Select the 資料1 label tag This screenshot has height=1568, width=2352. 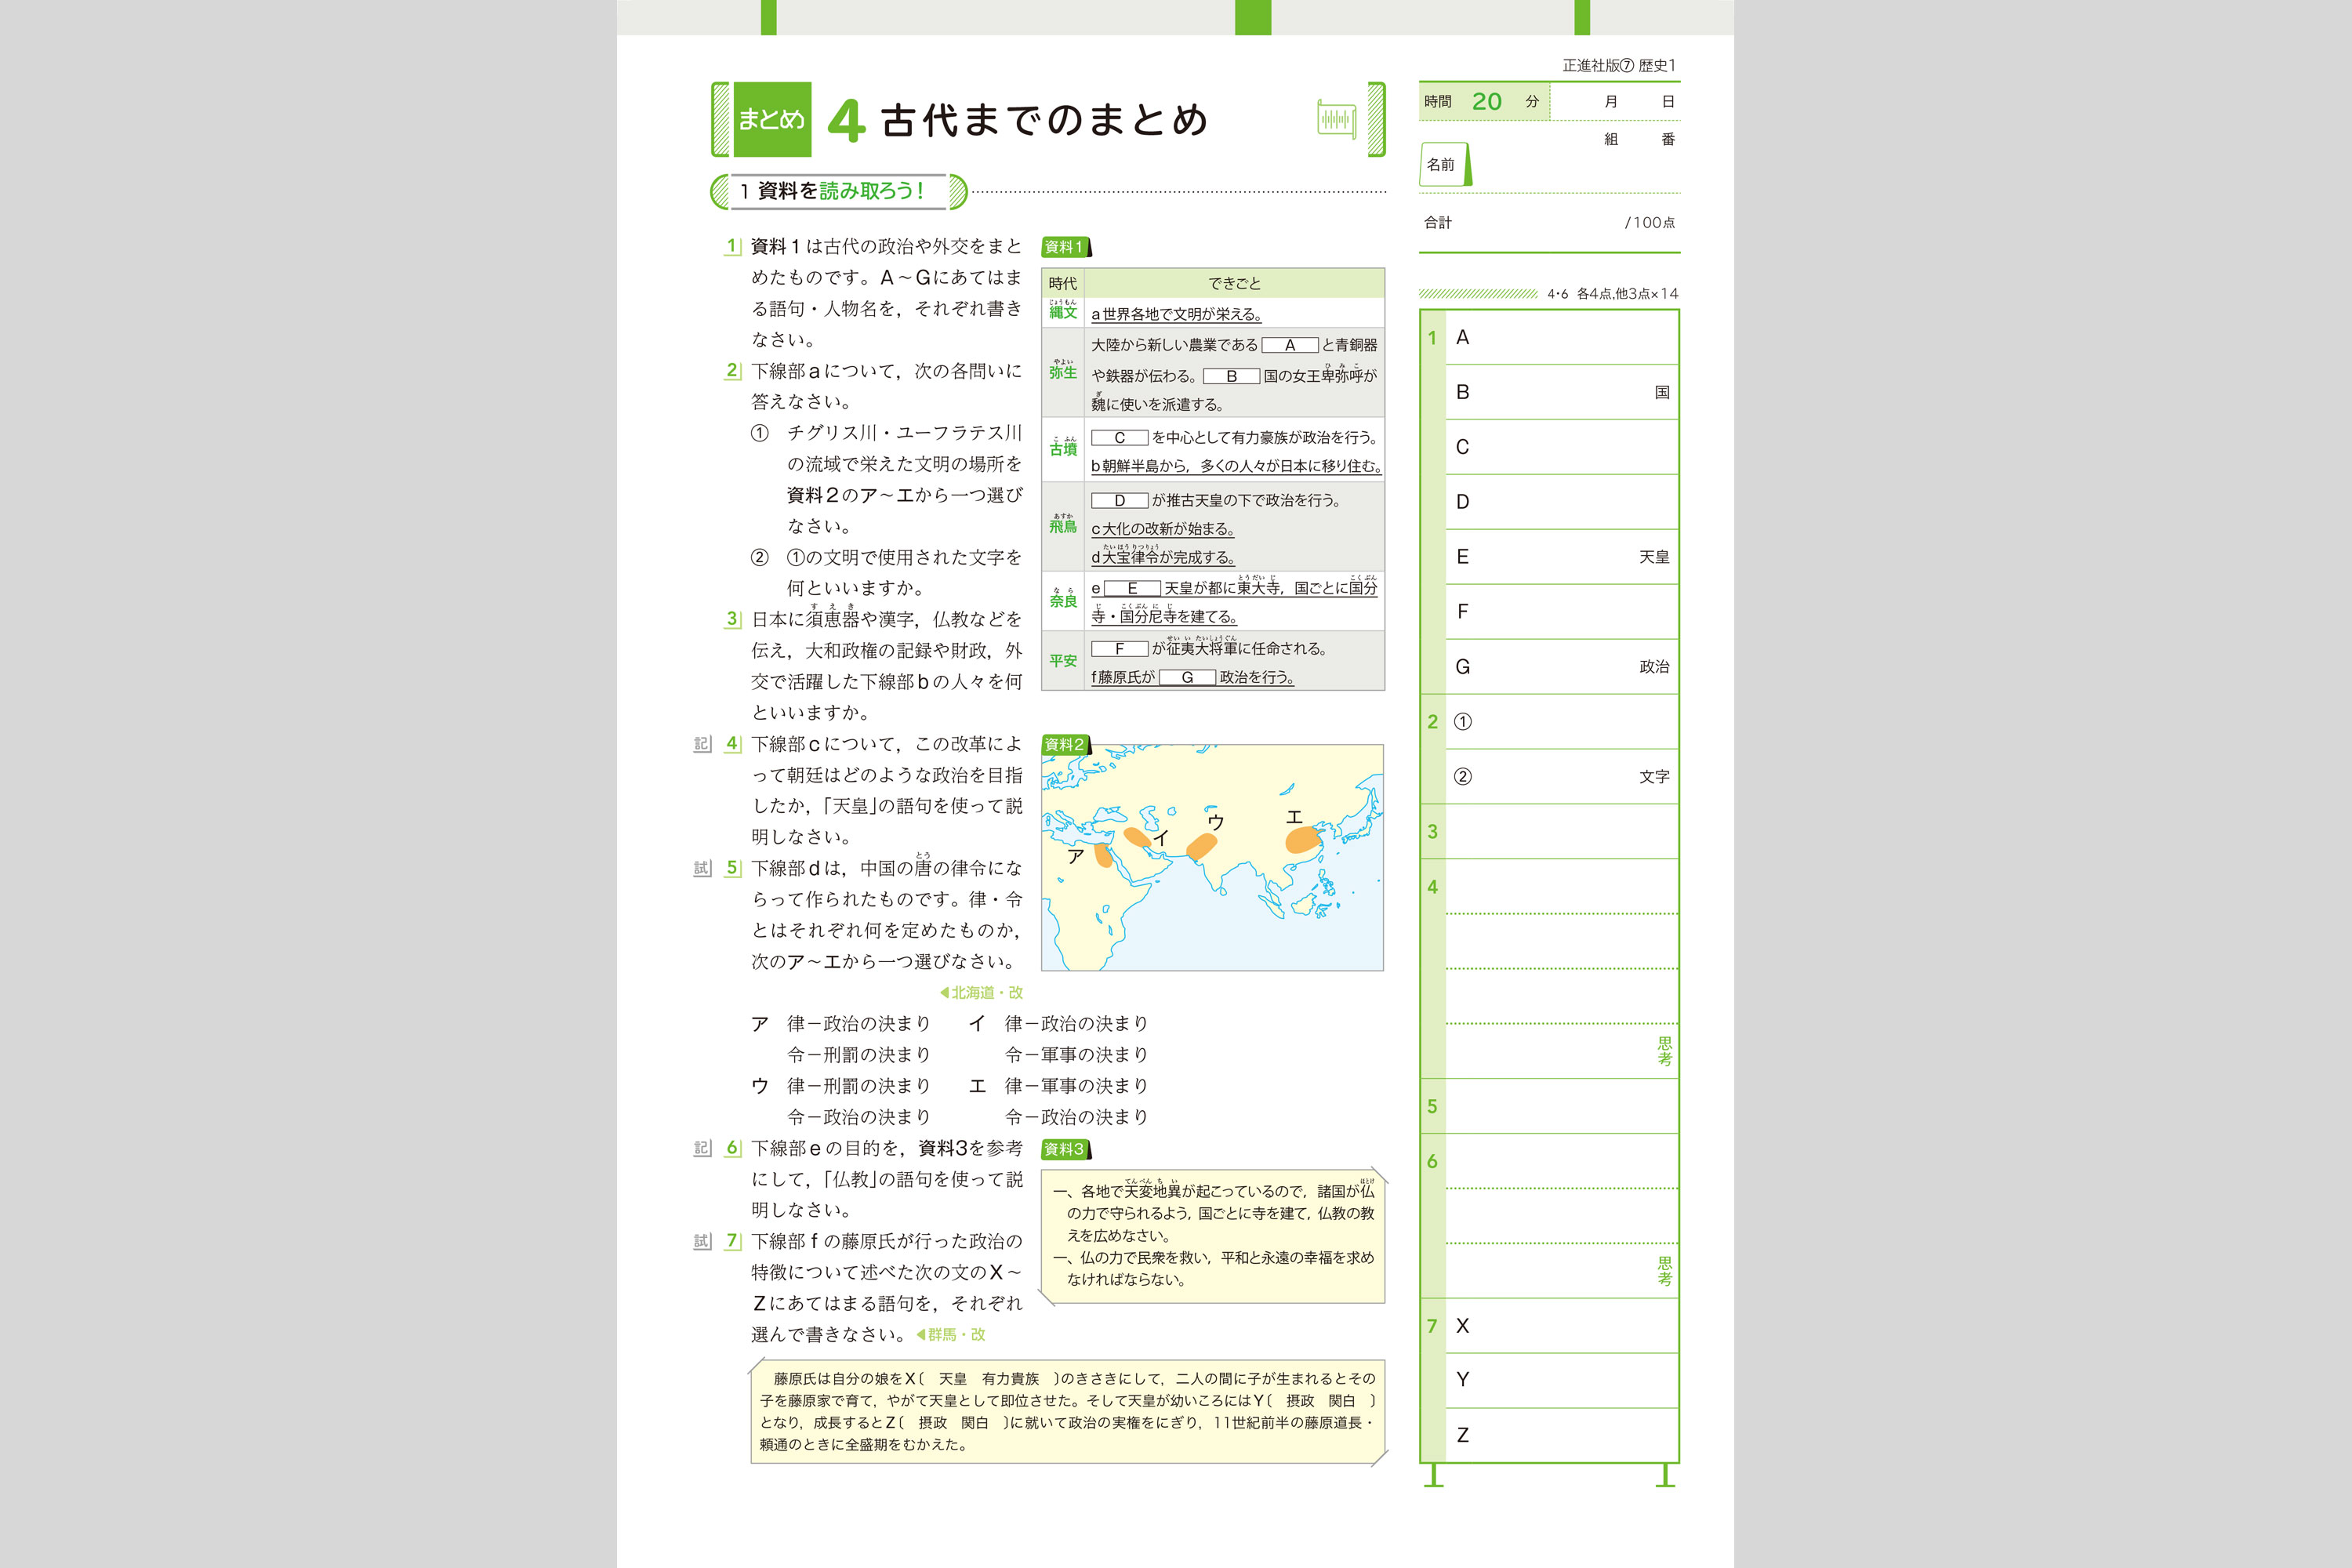click(1065, 247)
